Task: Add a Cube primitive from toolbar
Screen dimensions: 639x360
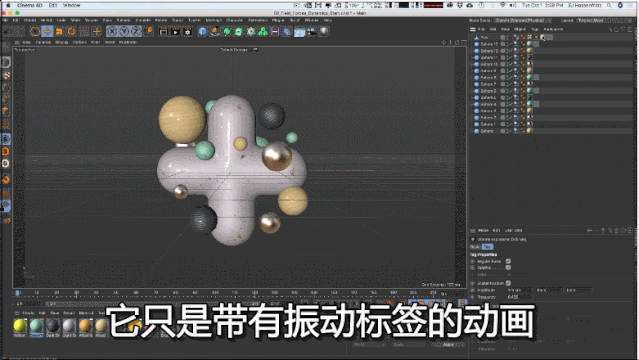Action: tap(203, 31)
